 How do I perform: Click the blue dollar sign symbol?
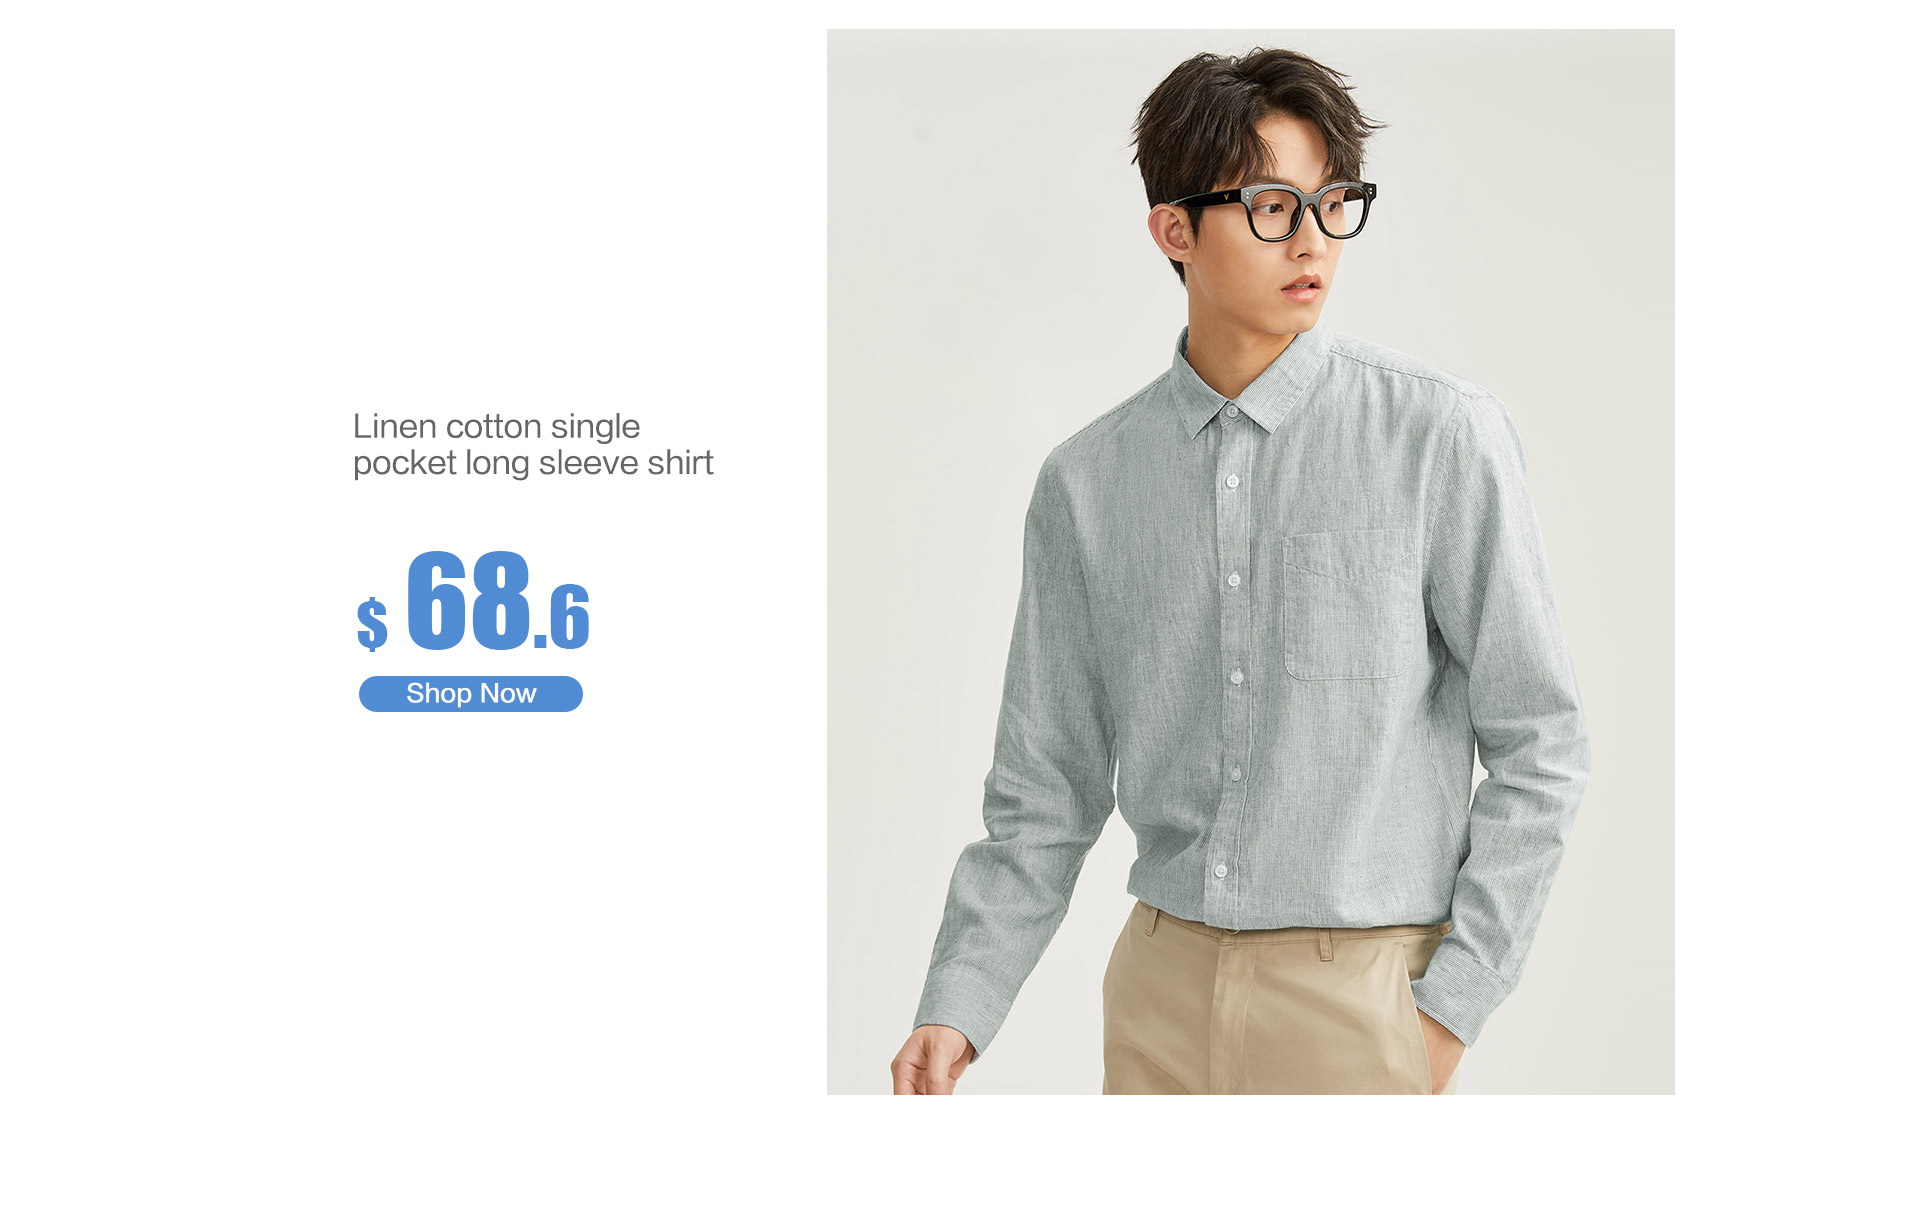pos(372,624)
